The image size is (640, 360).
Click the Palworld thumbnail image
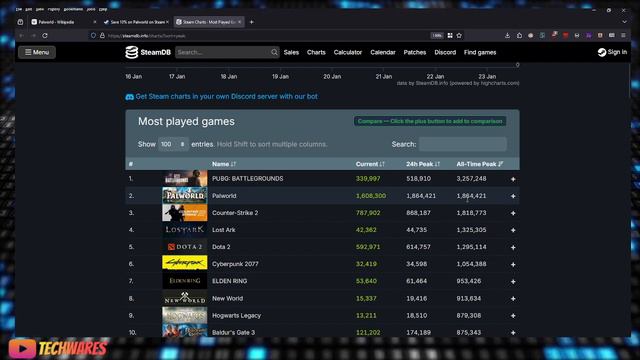[x=184, y=196]
